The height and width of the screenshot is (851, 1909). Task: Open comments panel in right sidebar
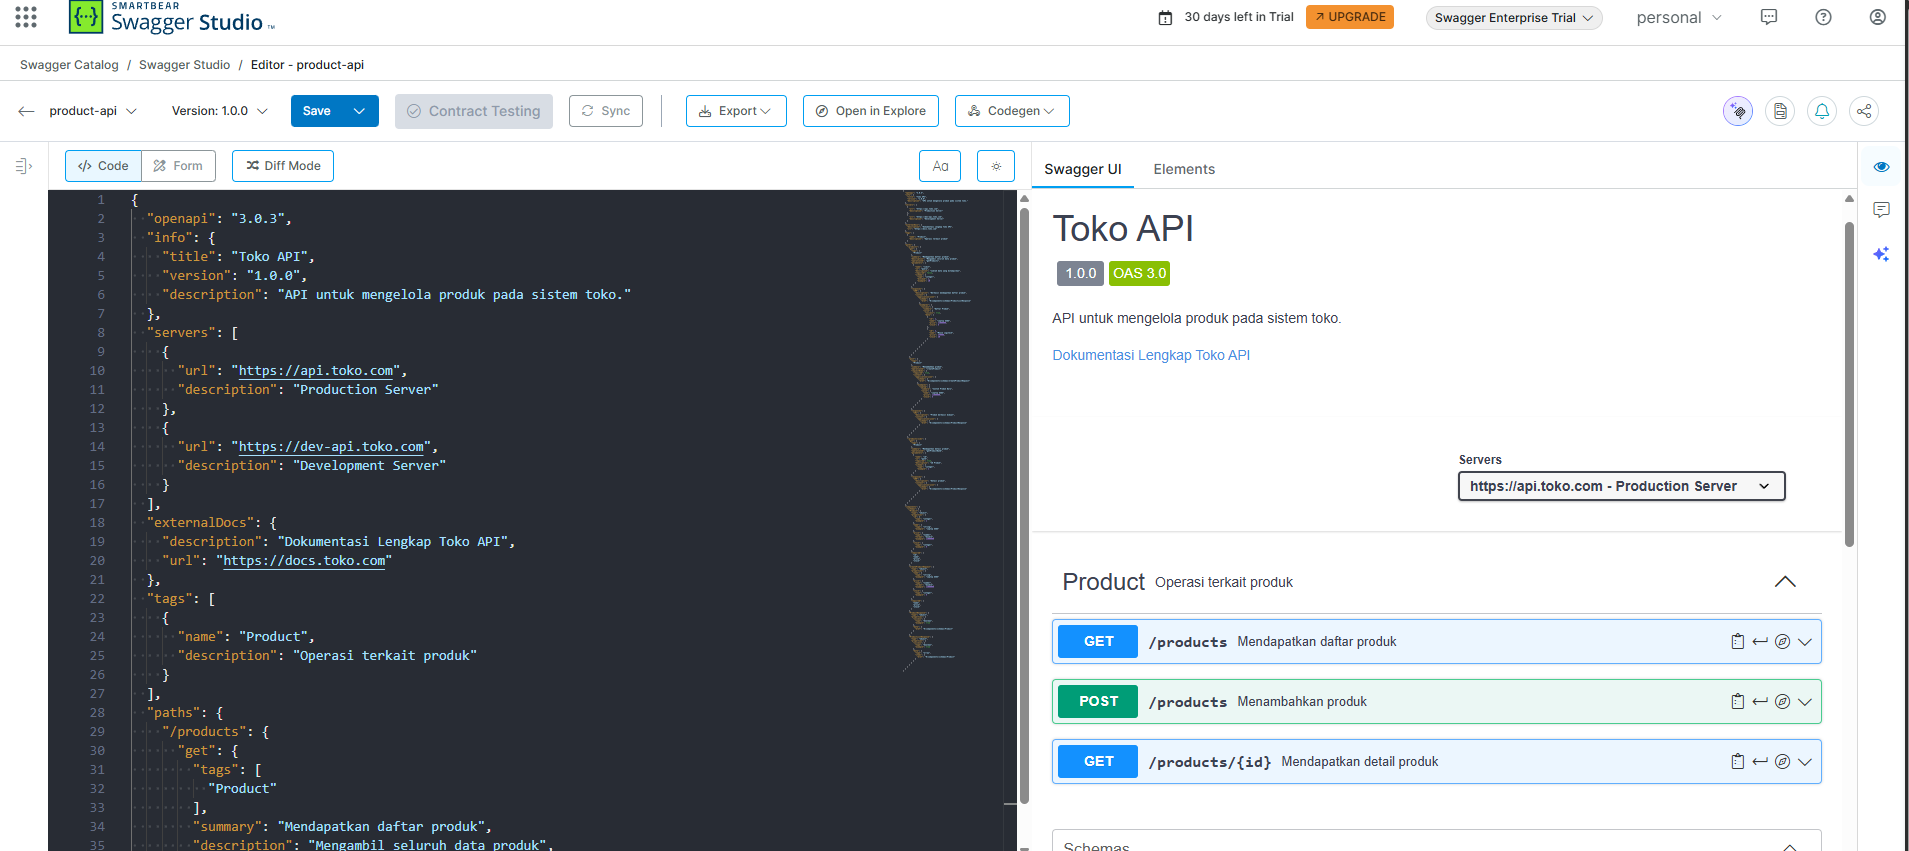pos(1881,210)
